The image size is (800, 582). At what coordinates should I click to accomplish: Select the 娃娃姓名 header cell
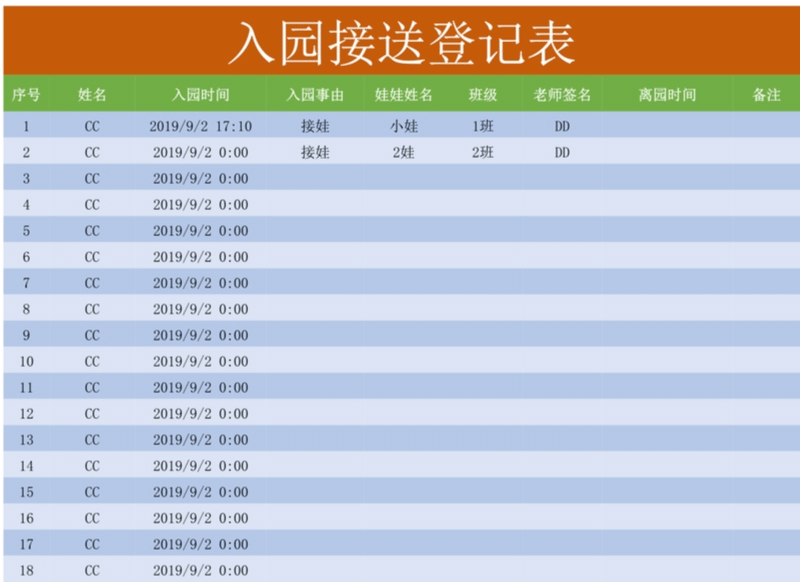coord(403,96)
